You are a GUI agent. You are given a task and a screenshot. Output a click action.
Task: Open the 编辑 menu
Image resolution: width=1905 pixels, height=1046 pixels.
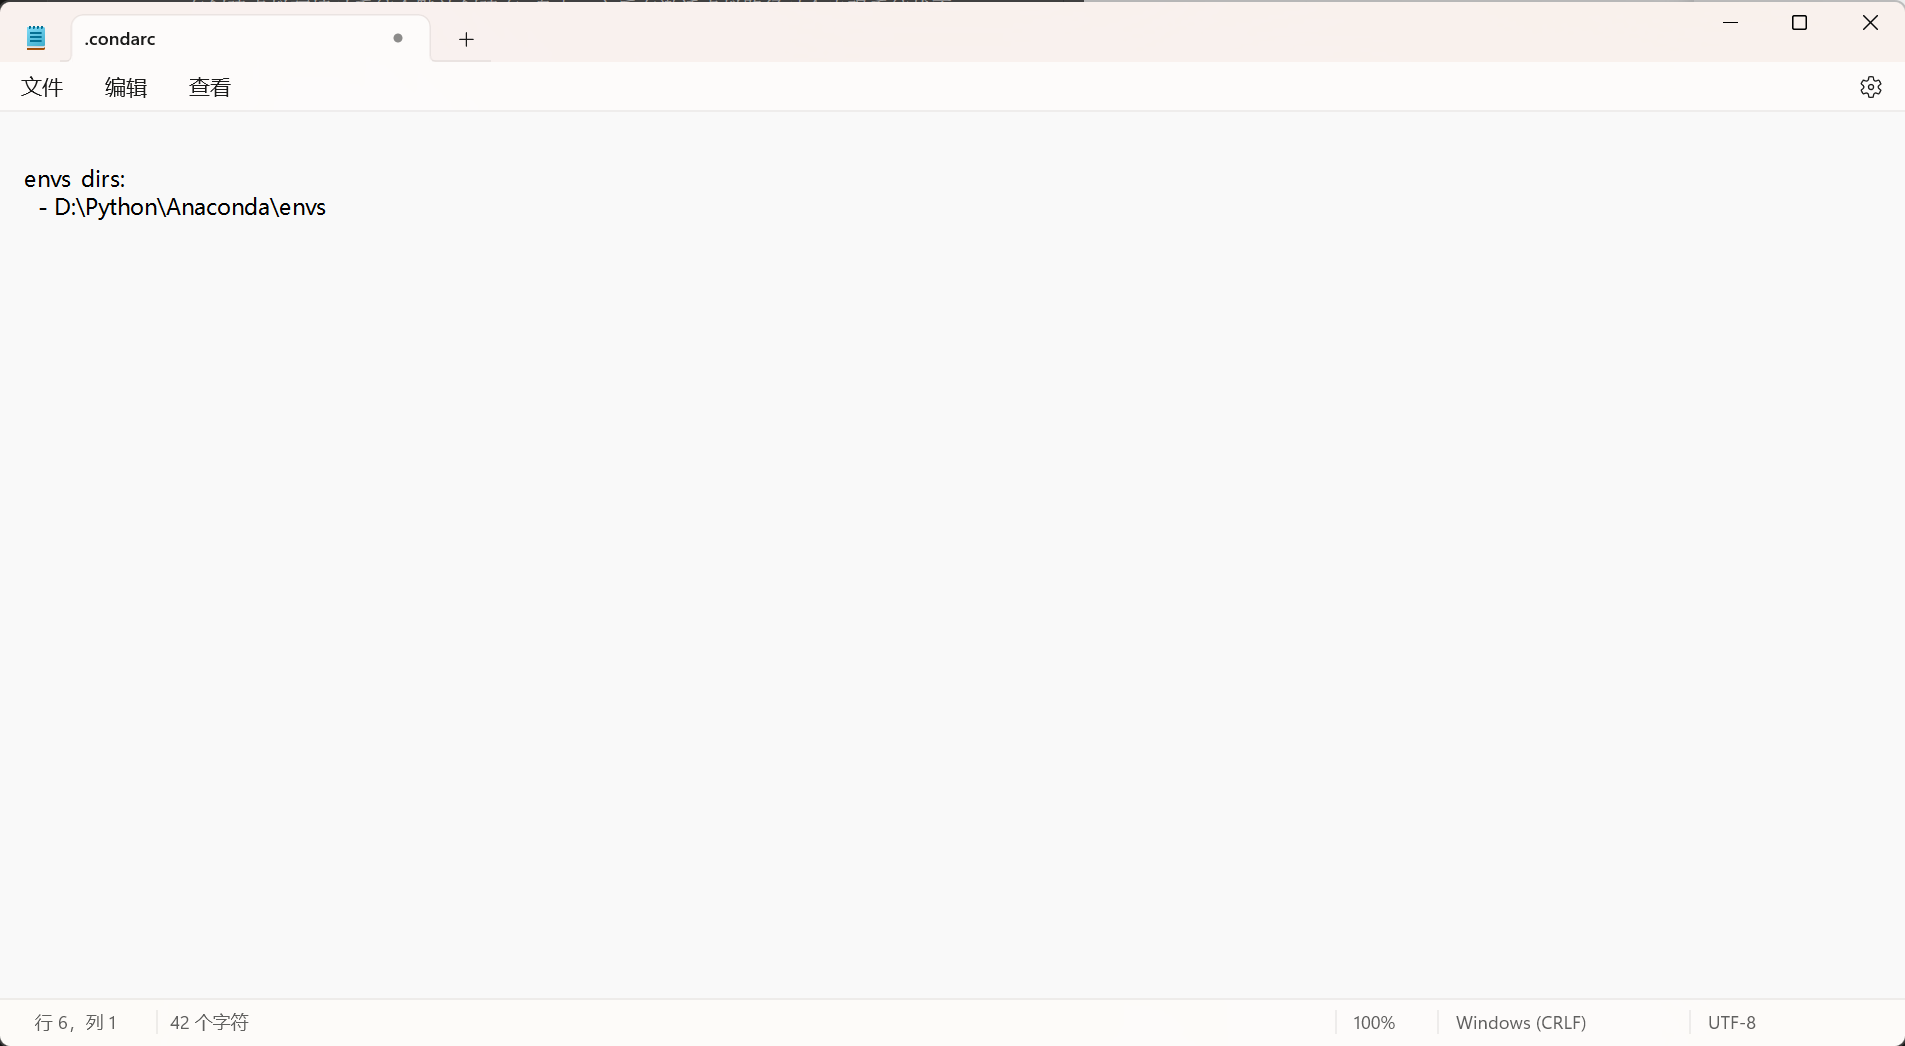[126, 87]
